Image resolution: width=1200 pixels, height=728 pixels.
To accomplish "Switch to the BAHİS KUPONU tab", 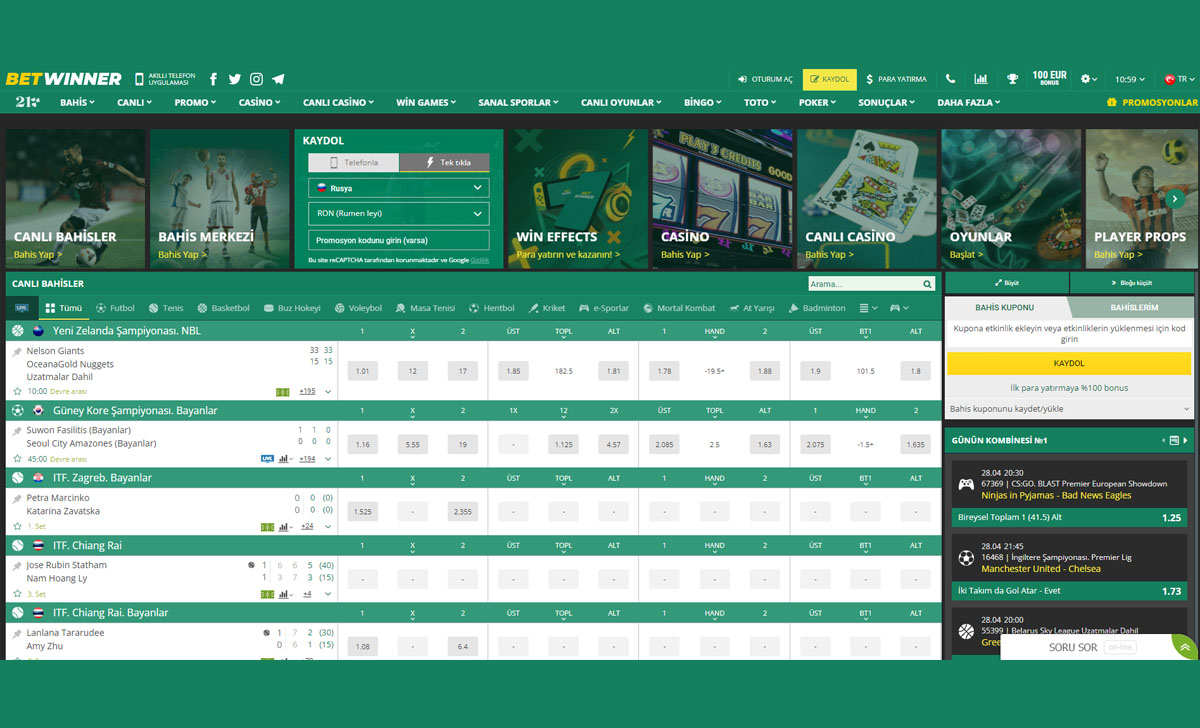I will 1005,307.
